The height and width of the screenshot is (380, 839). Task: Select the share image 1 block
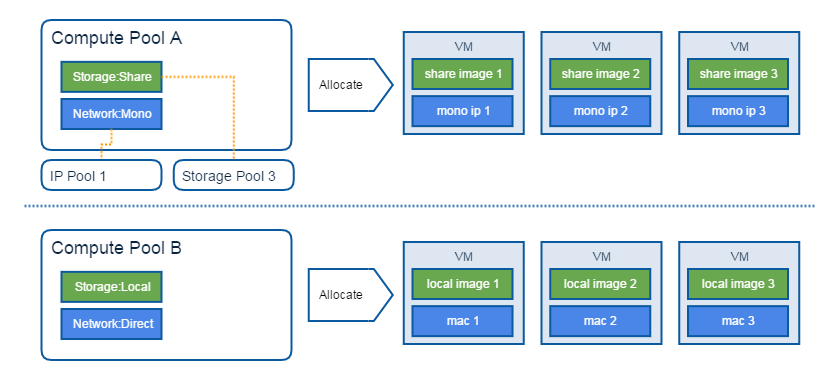[x=463, y=74]
